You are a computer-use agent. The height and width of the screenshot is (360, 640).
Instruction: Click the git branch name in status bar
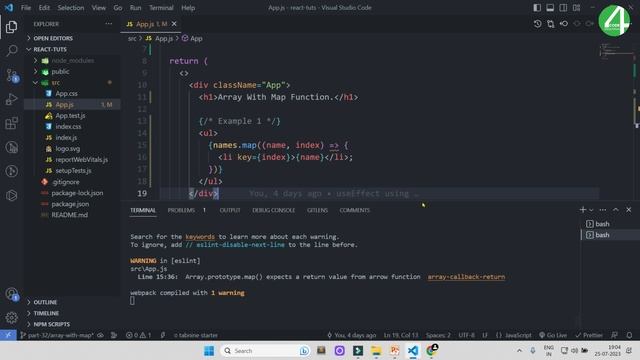[57, 335]
